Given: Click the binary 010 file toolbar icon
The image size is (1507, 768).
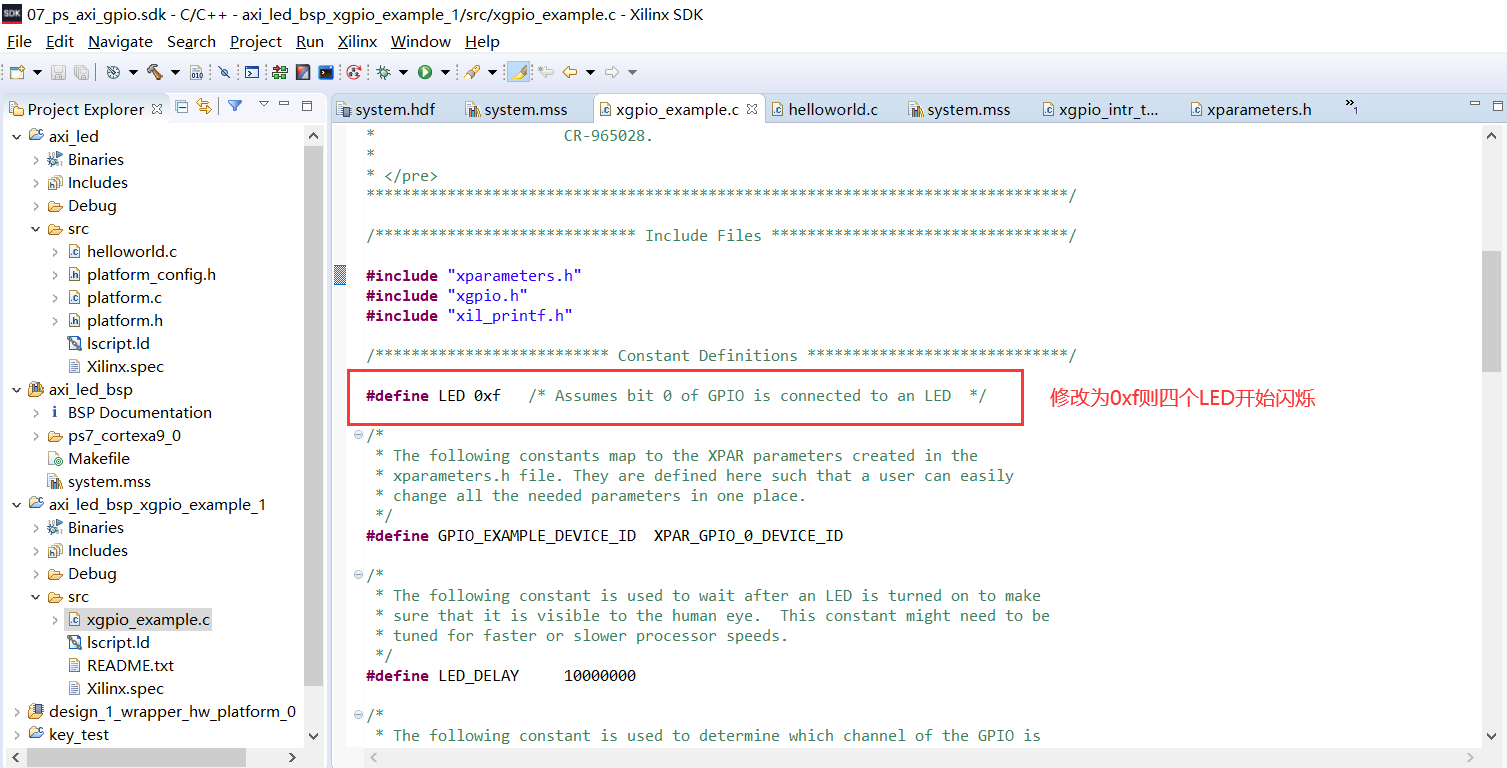Looking at the screenshot, I should (x=197, y=72).
